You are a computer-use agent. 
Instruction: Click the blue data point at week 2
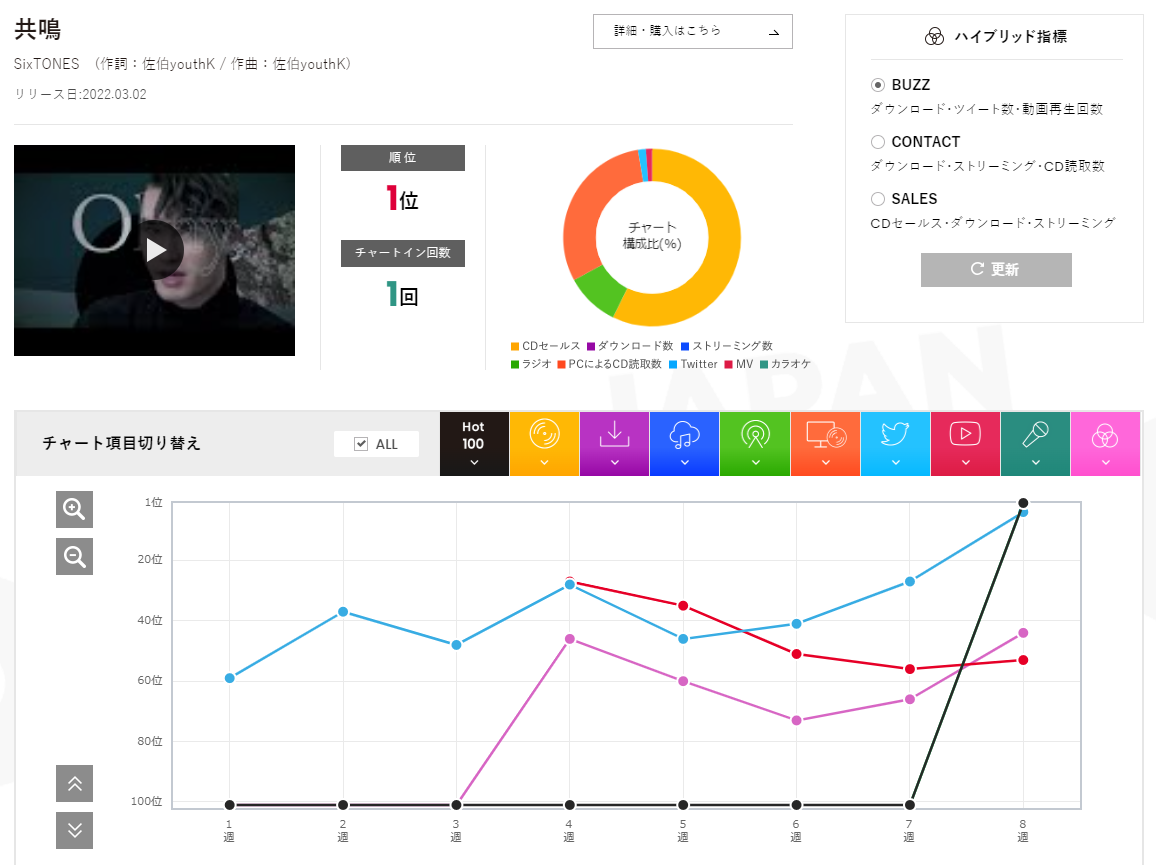(343, 612)
